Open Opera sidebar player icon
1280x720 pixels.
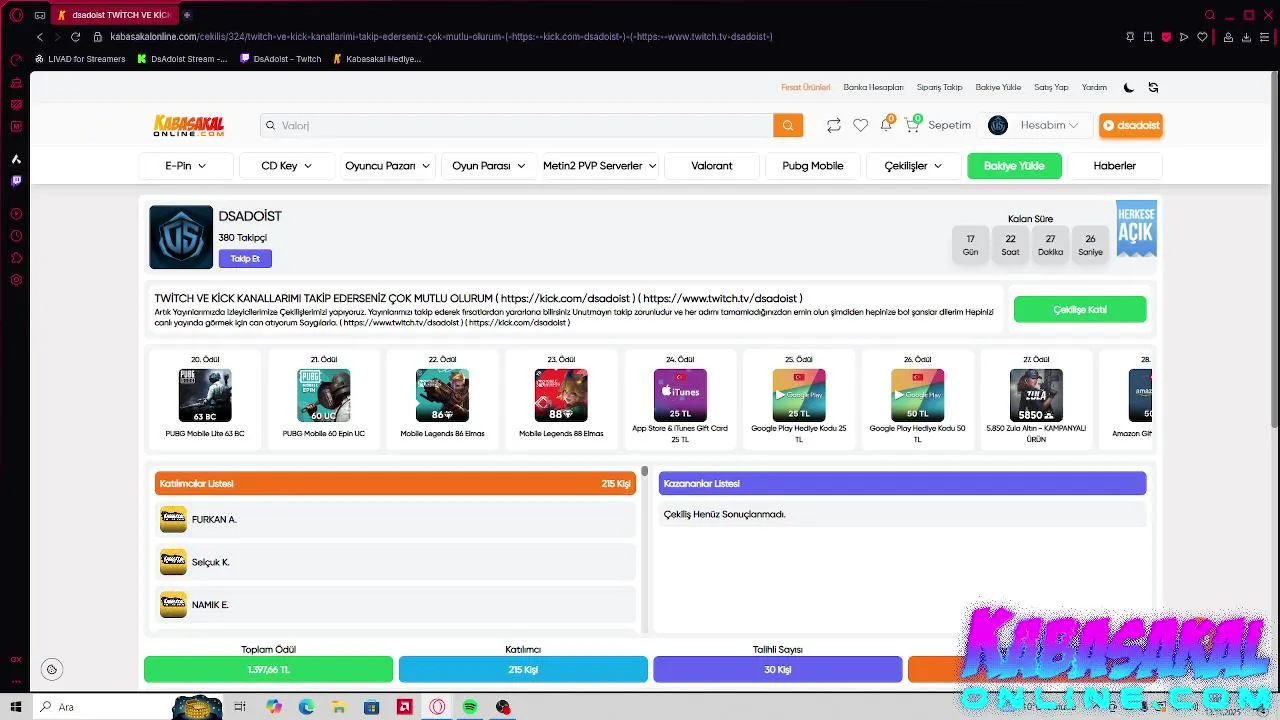pos(16,214)
